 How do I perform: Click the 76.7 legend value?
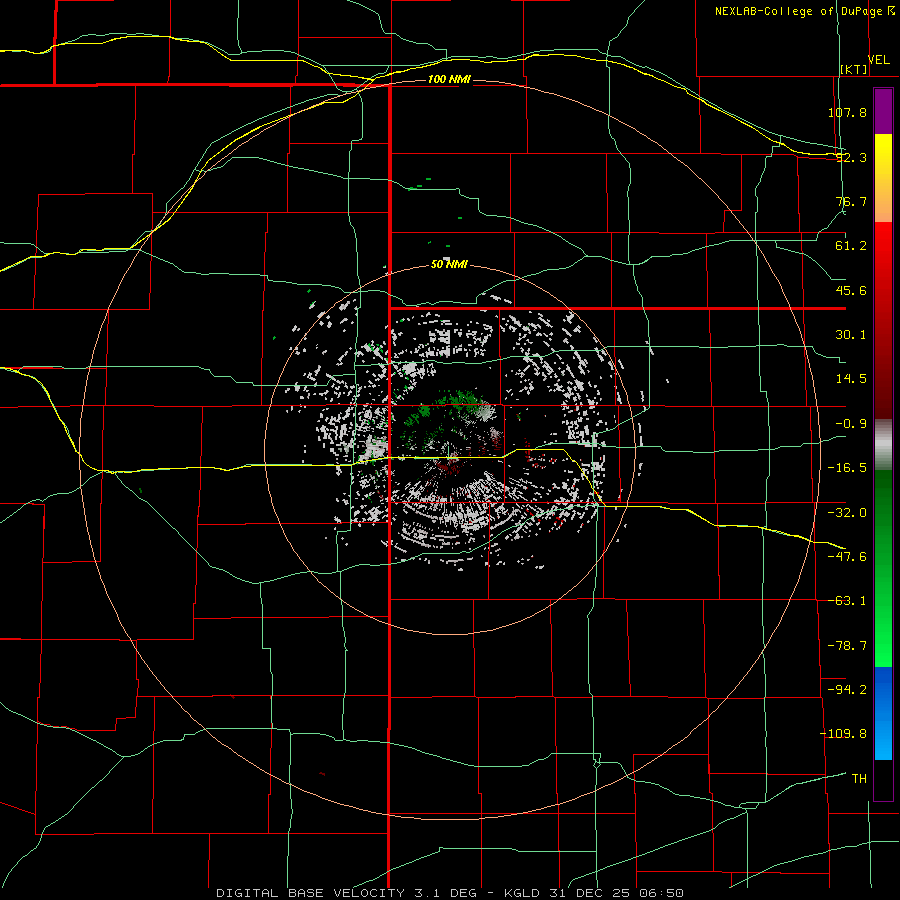coord(851,201)
